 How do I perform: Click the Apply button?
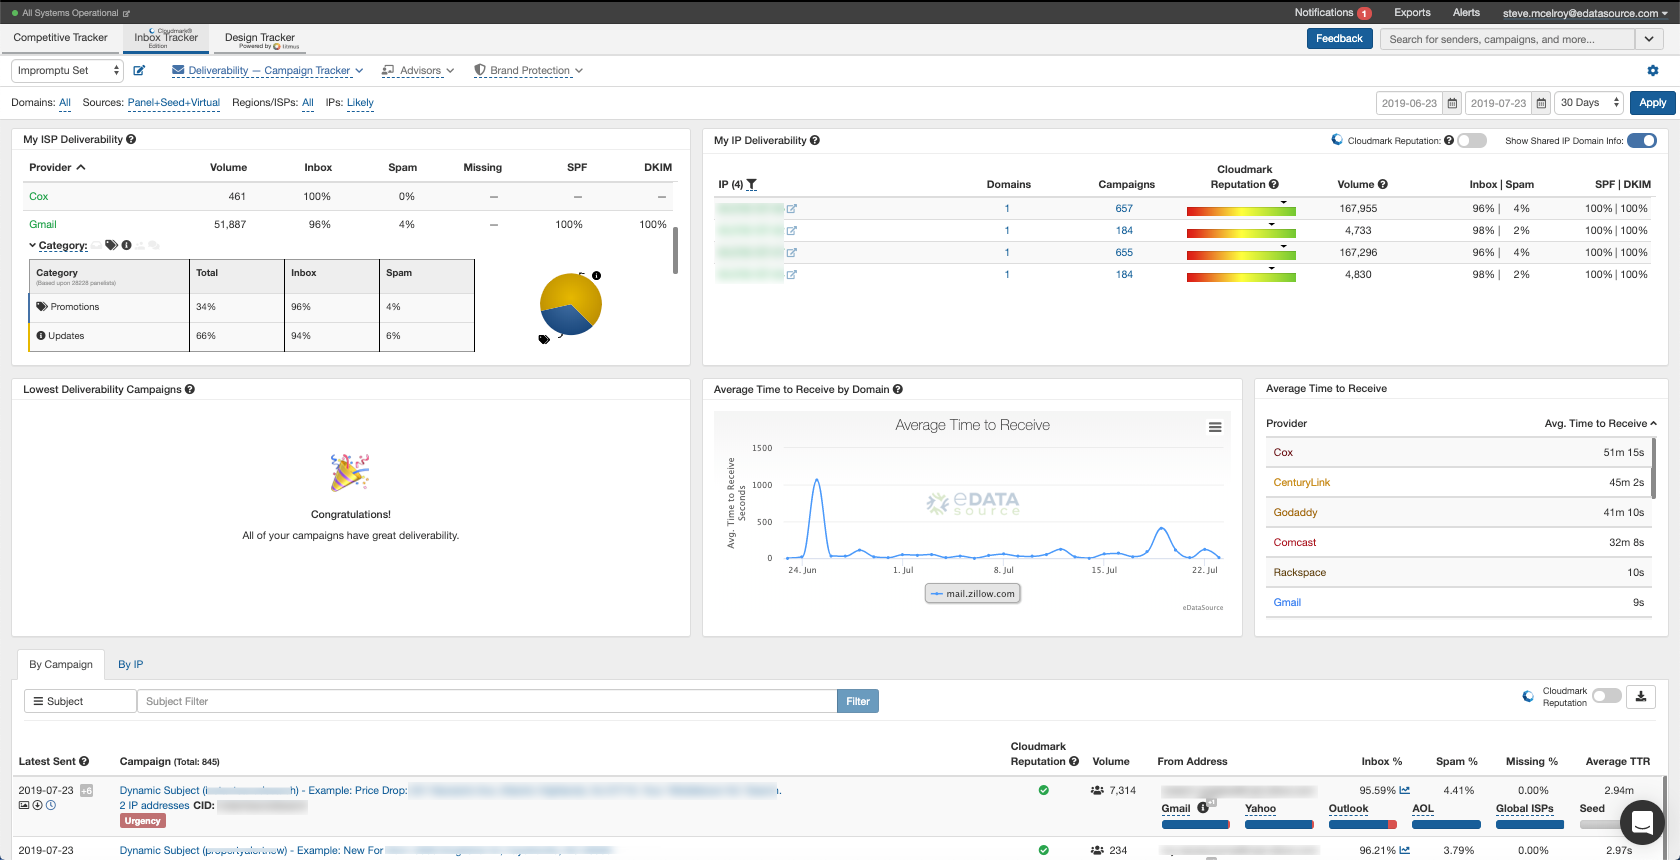[1652, 103]
